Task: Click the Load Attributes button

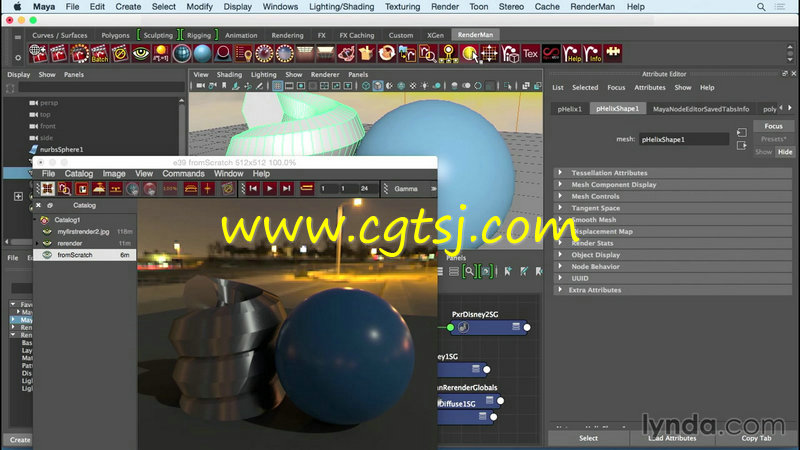Action: click(672, 438)
